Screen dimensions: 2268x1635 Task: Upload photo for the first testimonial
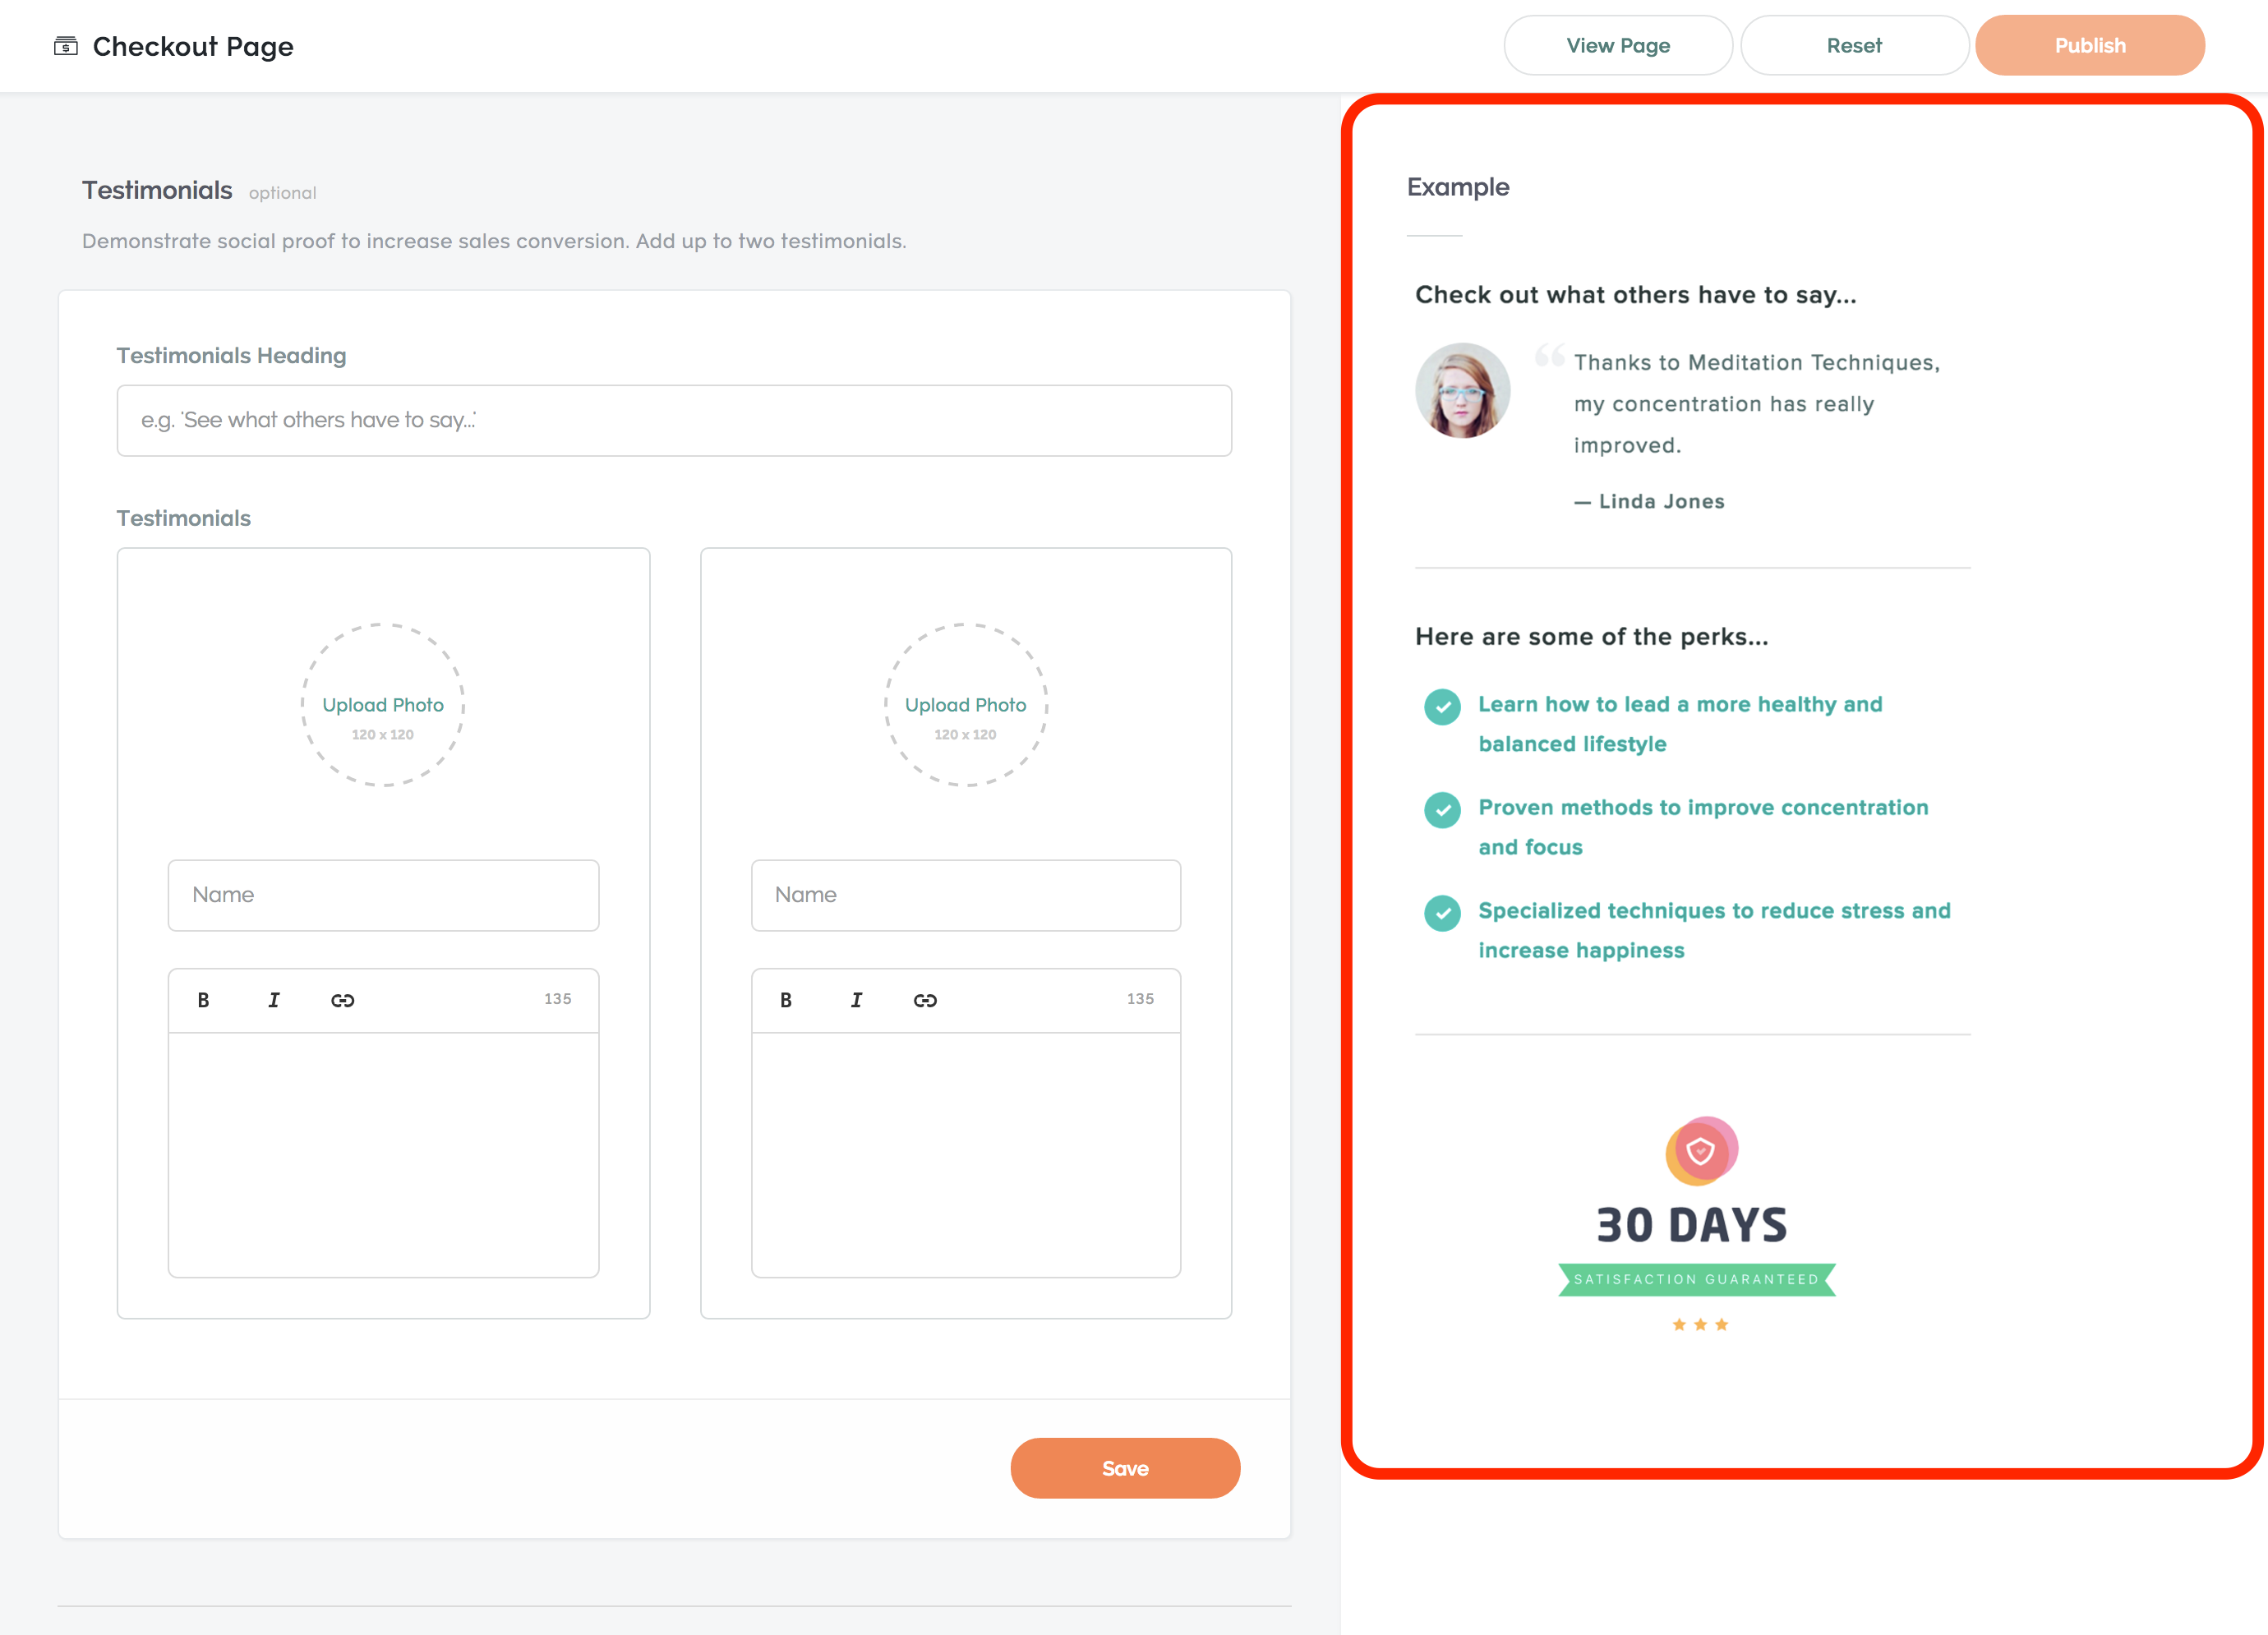pyautogui.click(x=383, y=705)
